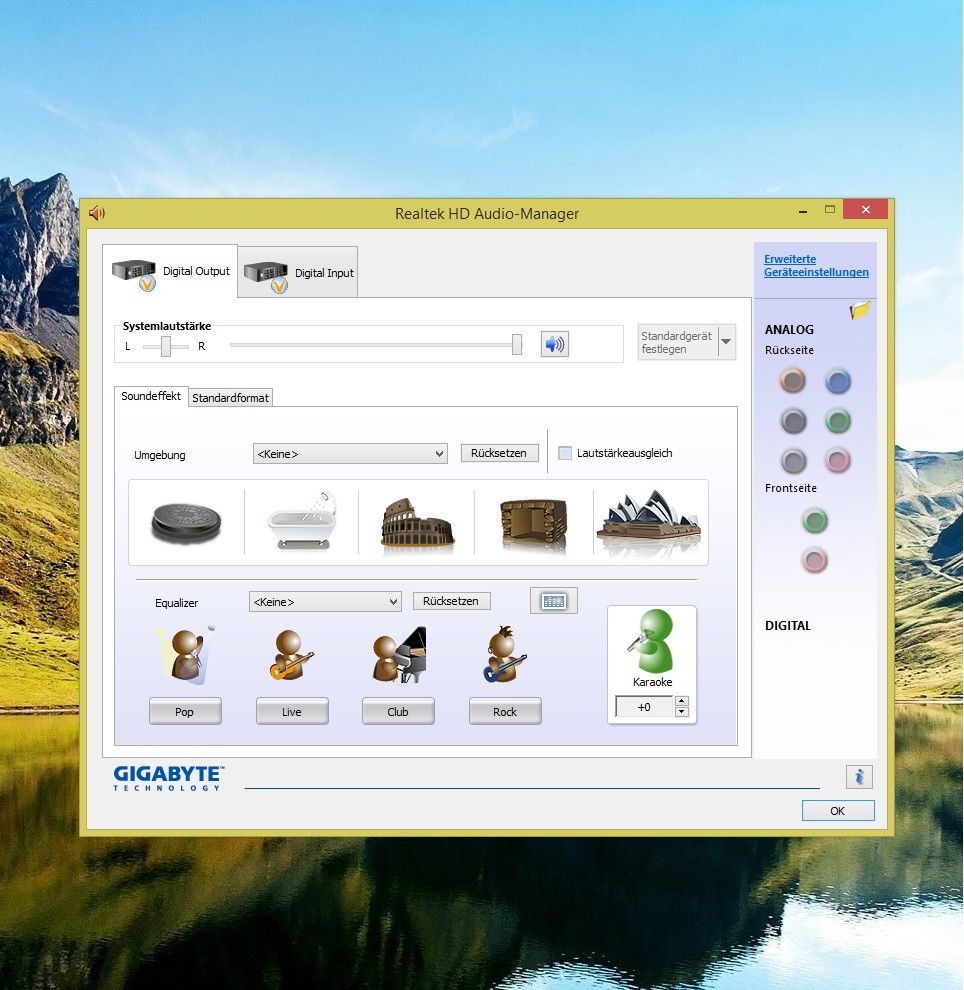Select the Sydney Opera House environment
The width and height of the screenshot is (964, 990).
tap(649, 522)
